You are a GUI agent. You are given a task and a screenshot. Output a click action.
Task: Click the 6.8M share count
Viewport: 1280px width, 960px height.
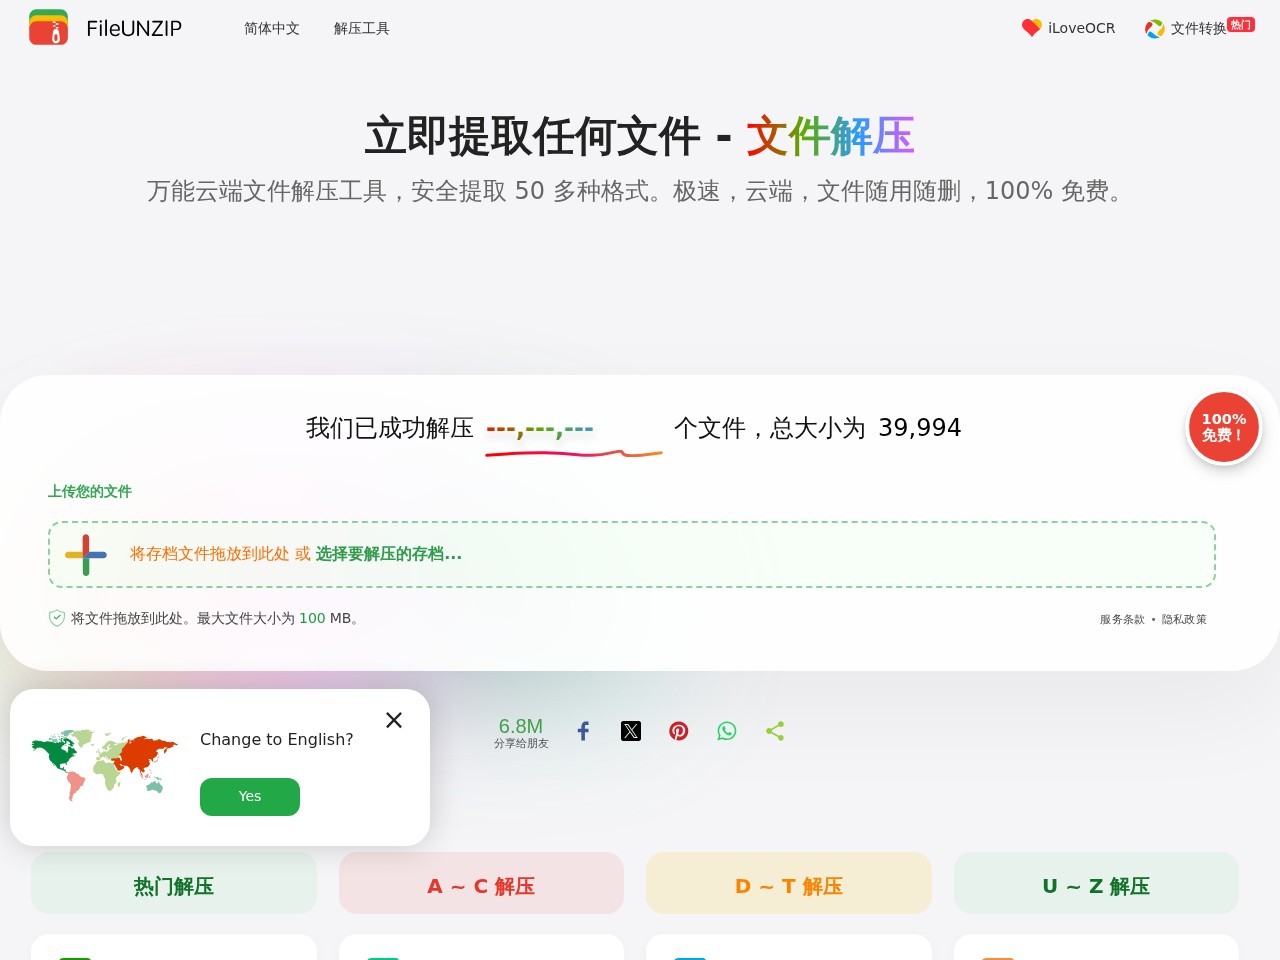coord(521,726)
